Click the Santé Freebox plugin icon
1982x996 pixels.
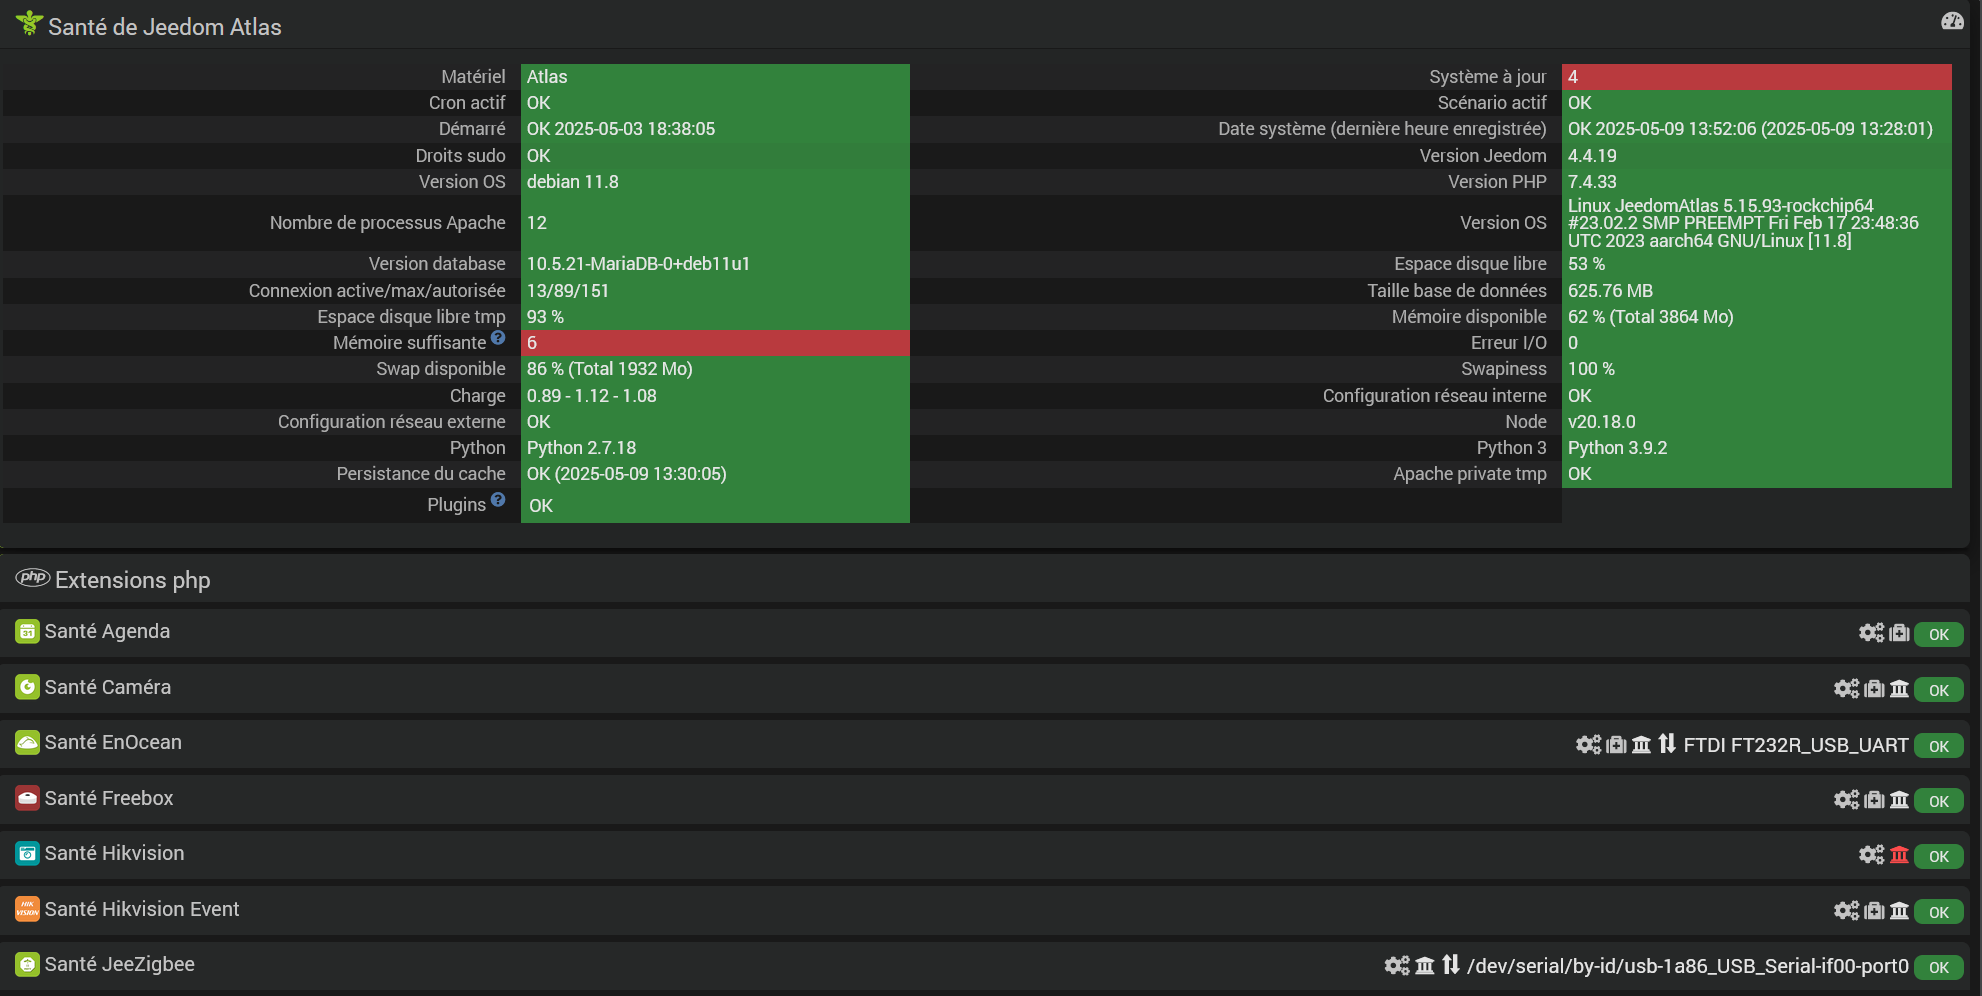(x=27, y=798)
